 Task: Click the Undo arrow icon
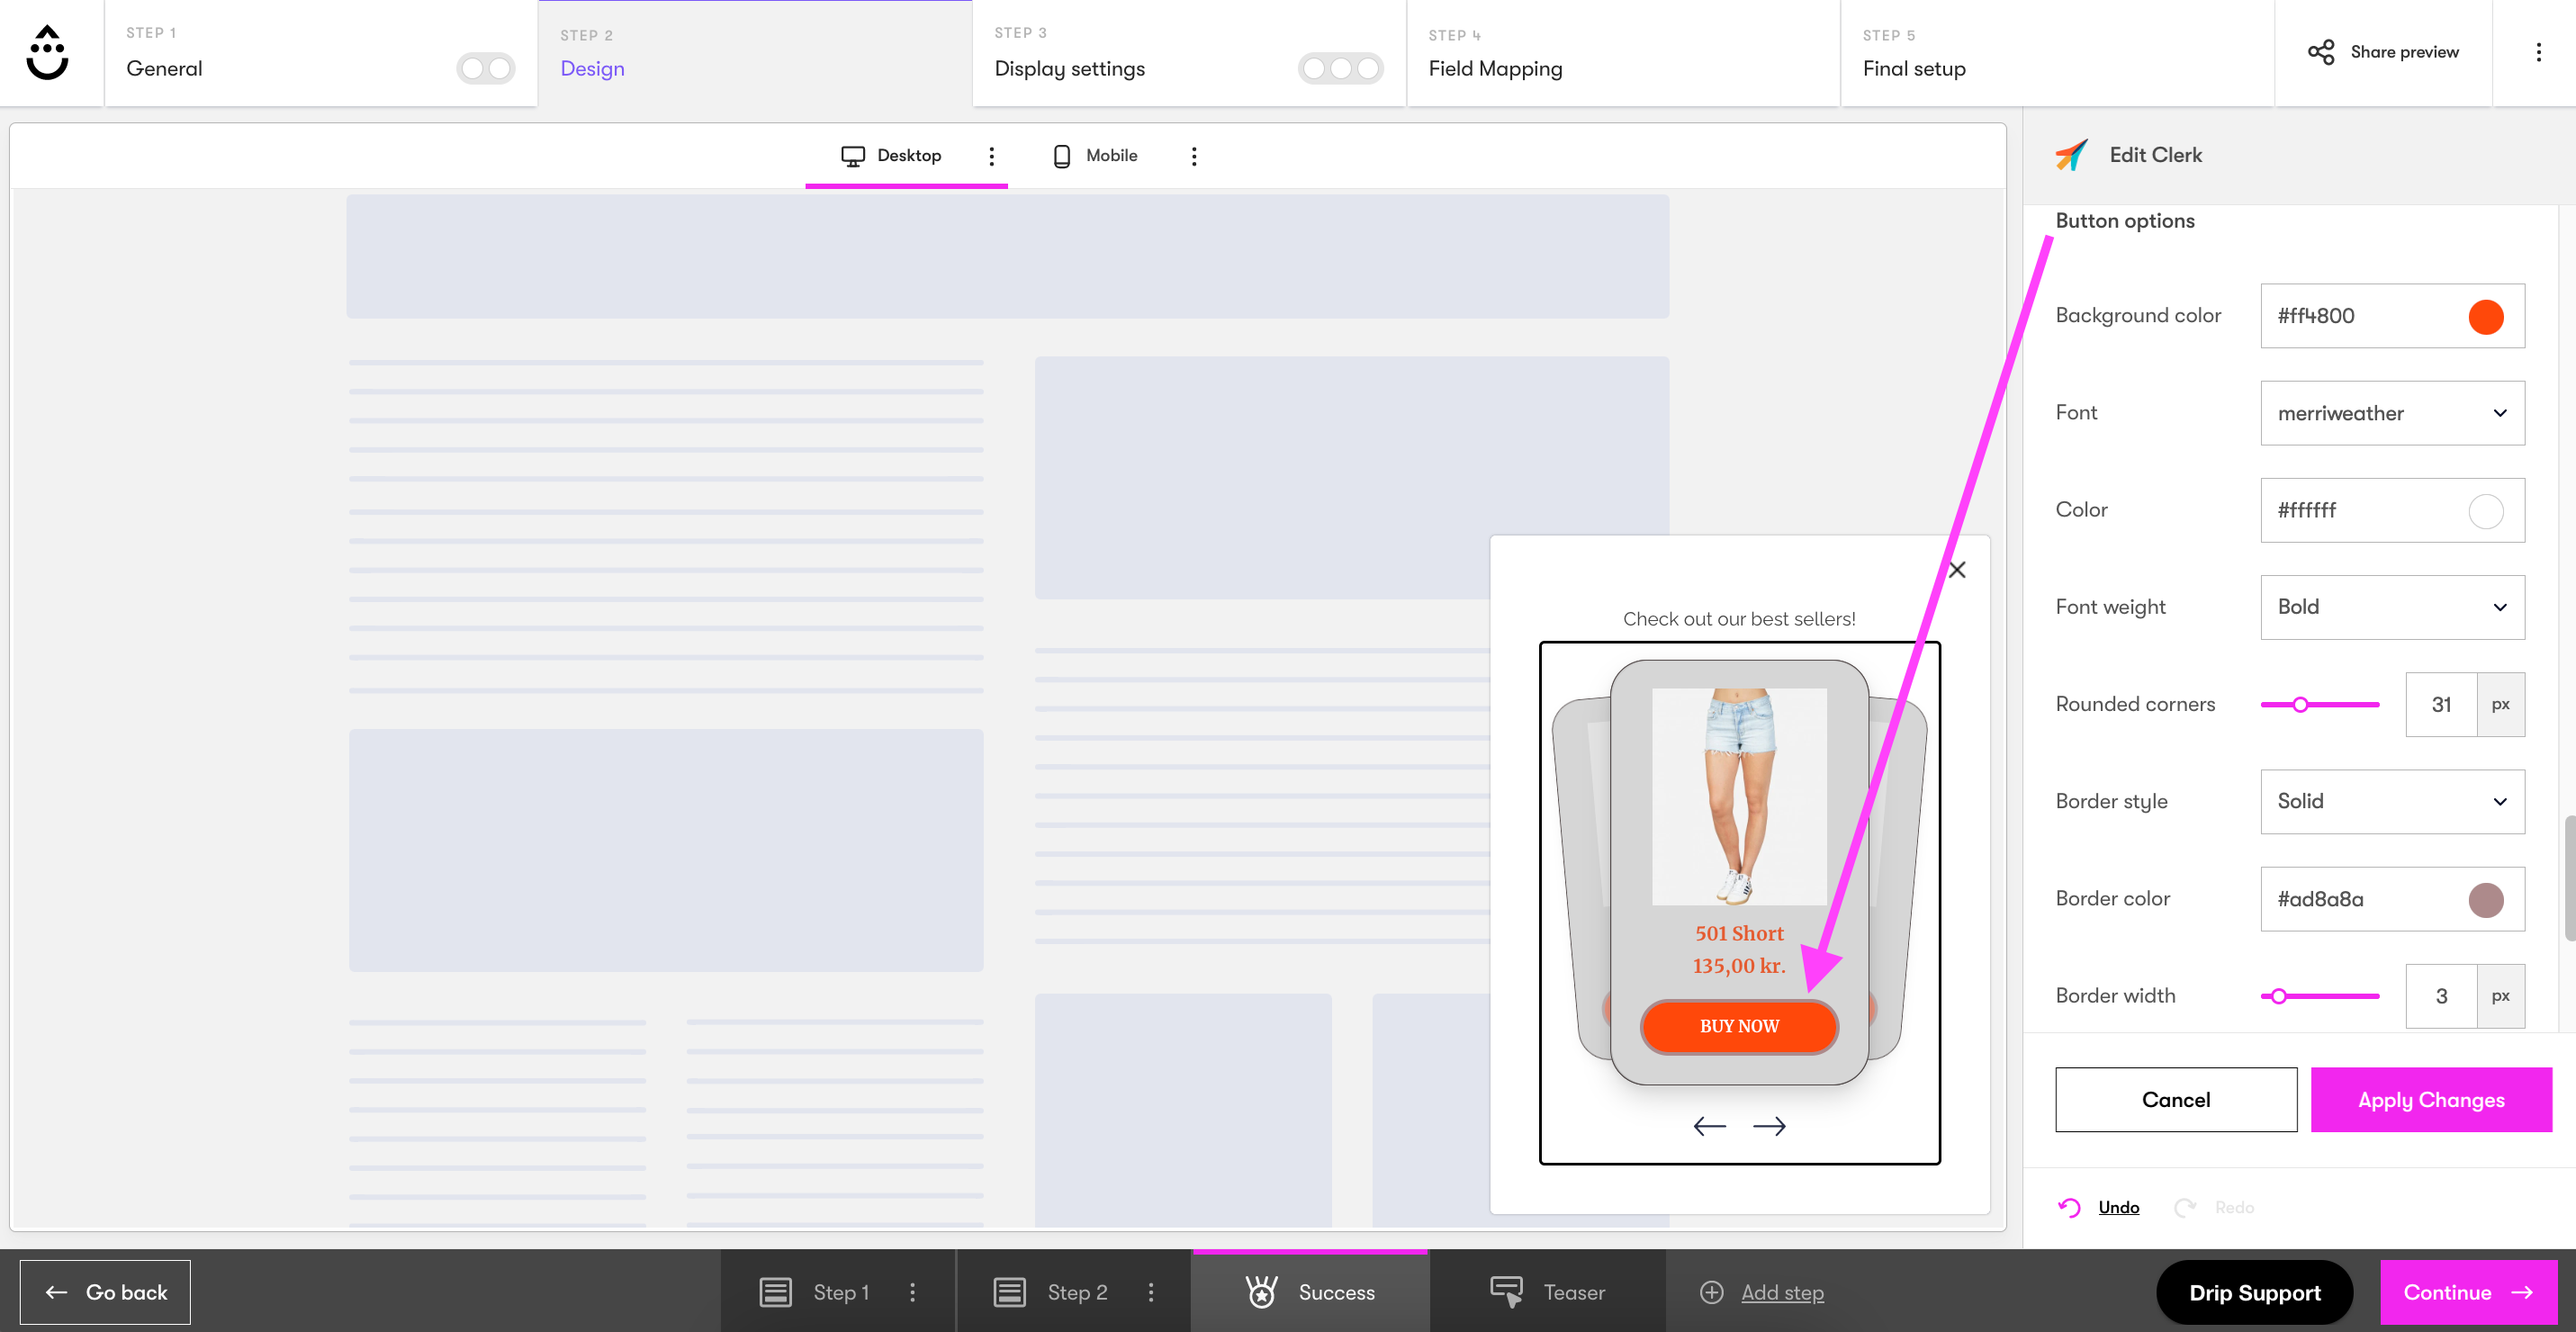click(2069, 1207)
